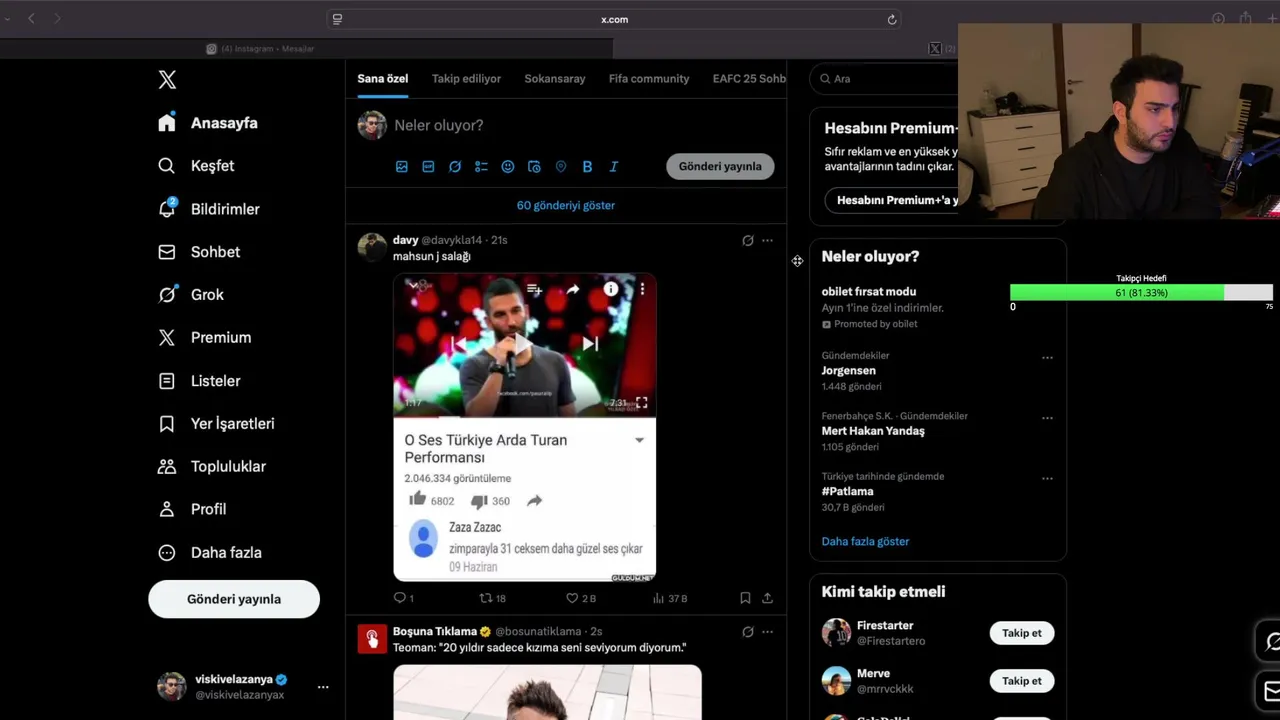Share davy's post
The image size is (1280, 720).
[767, 598]
